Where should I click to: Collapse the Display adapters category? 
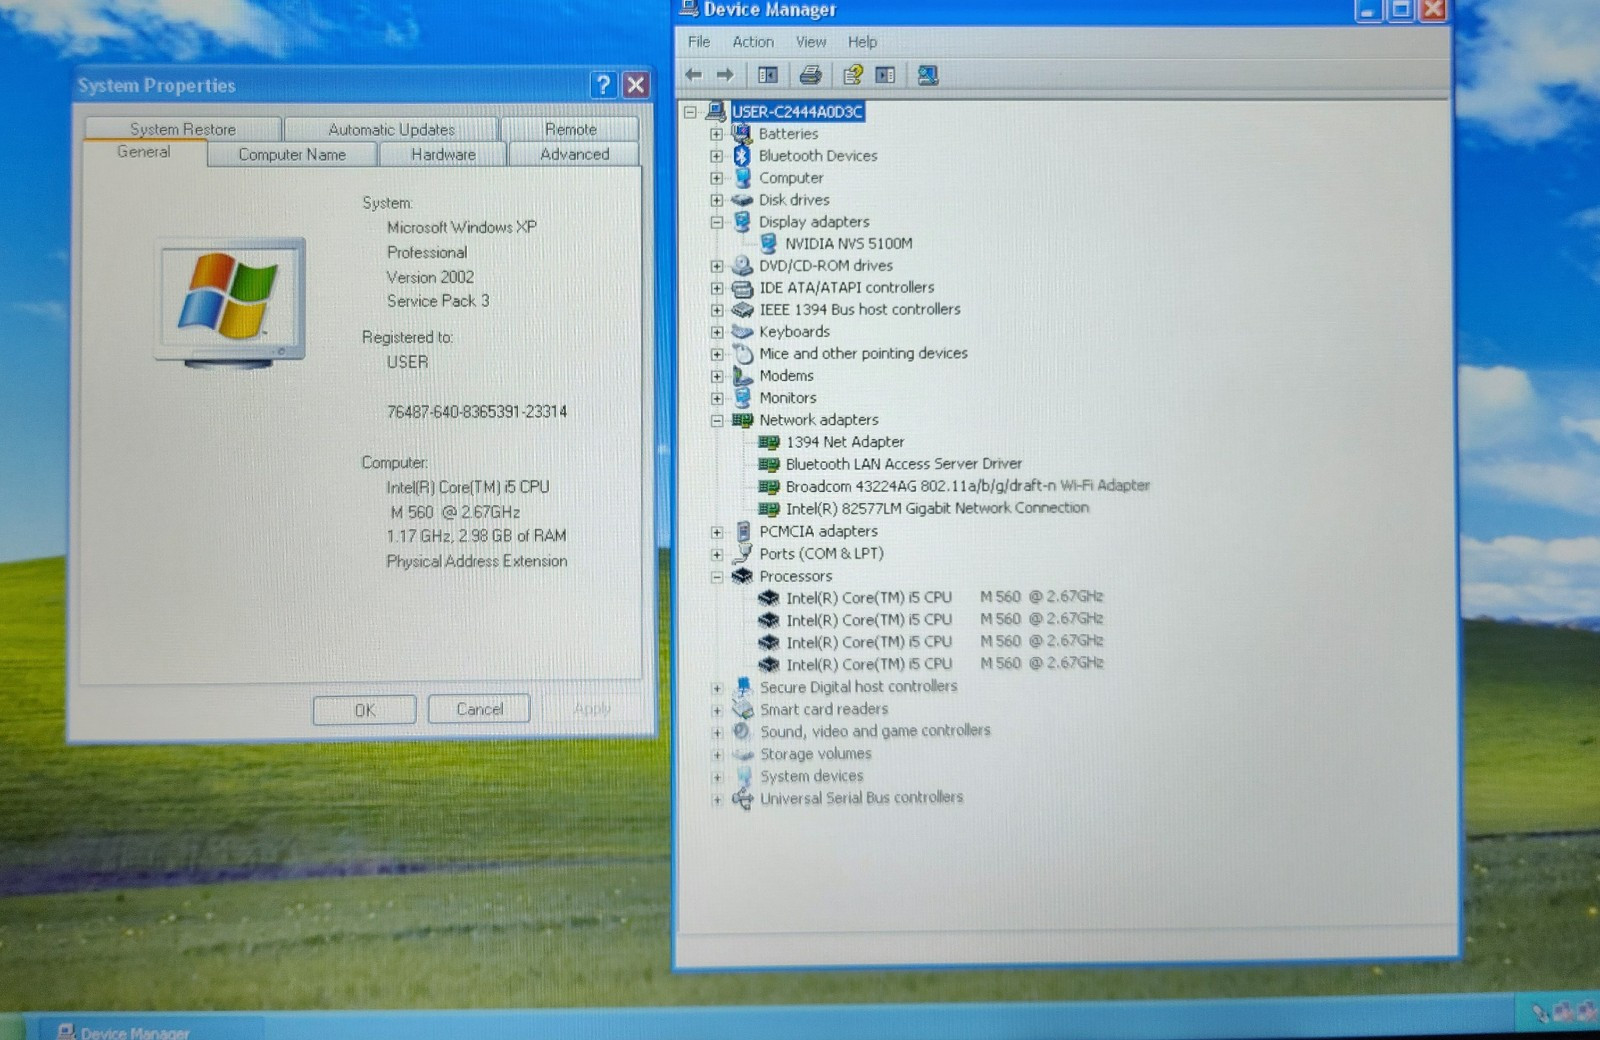pos(717,222)
